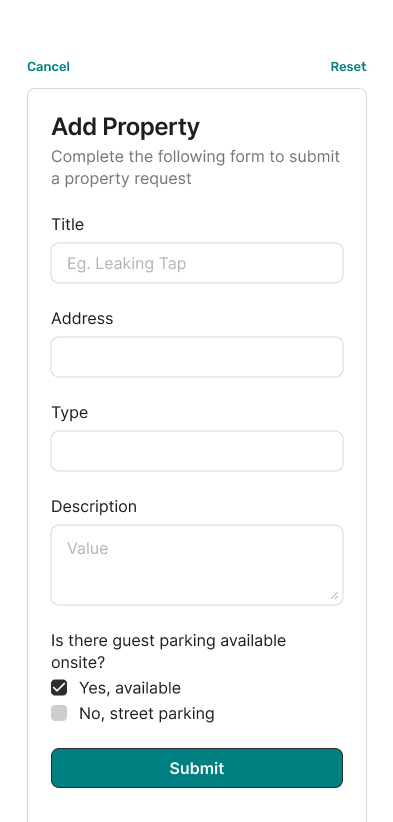Select the Type input box
The width and height of the screenshot is (393, 822).
tap(197, 451)
